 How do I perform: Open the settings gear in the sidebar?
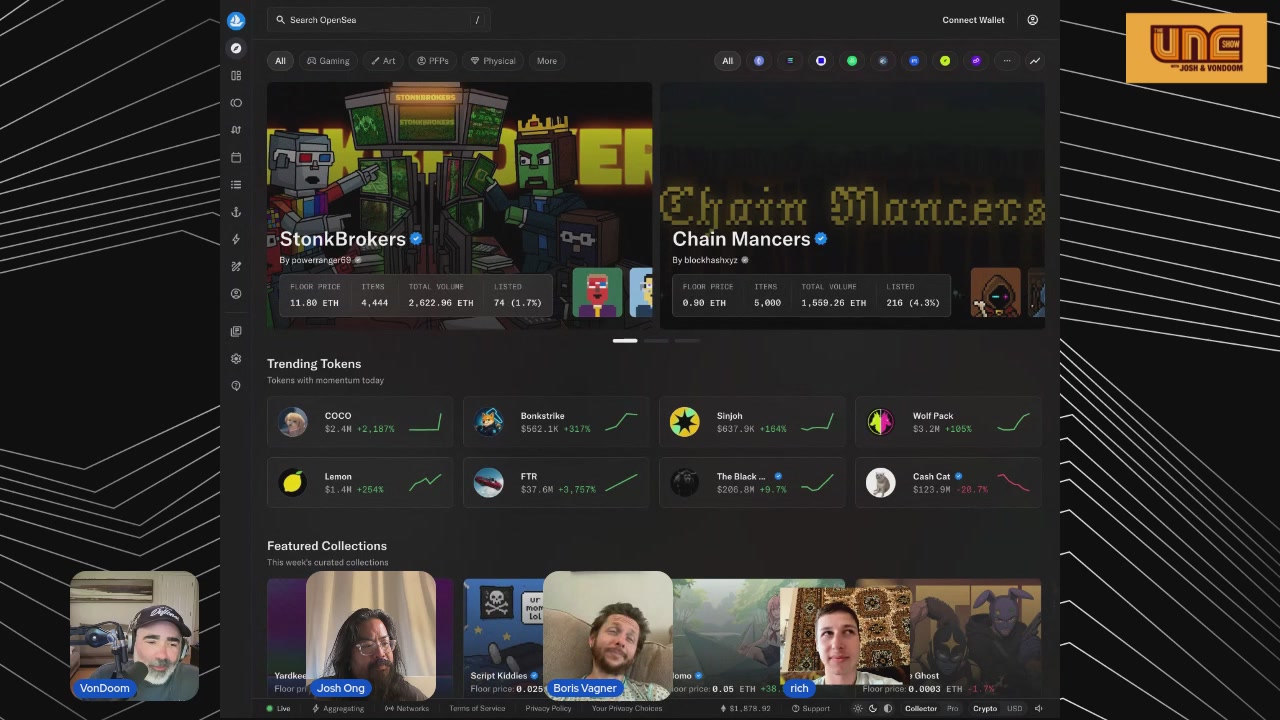click(236, 358)
